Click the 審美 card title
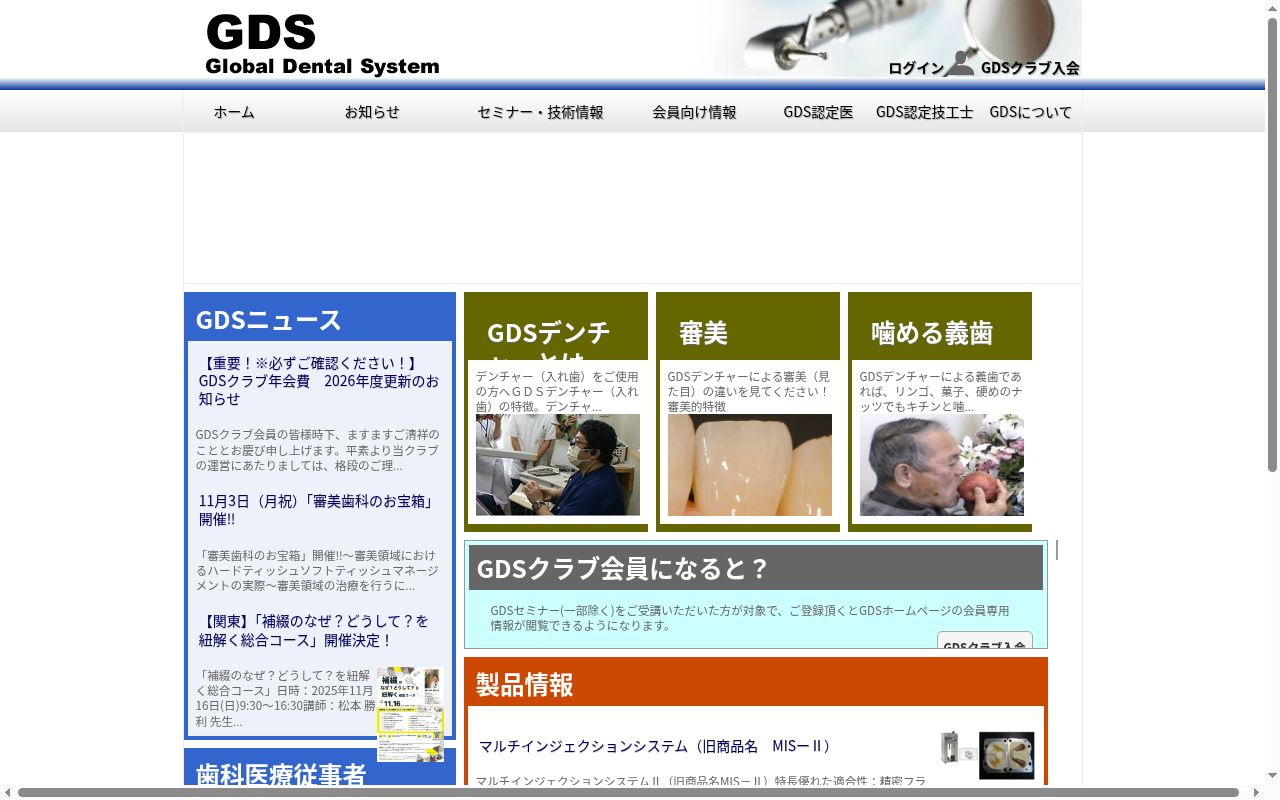This screenshot has width=1280, height=800. [703, 333]
